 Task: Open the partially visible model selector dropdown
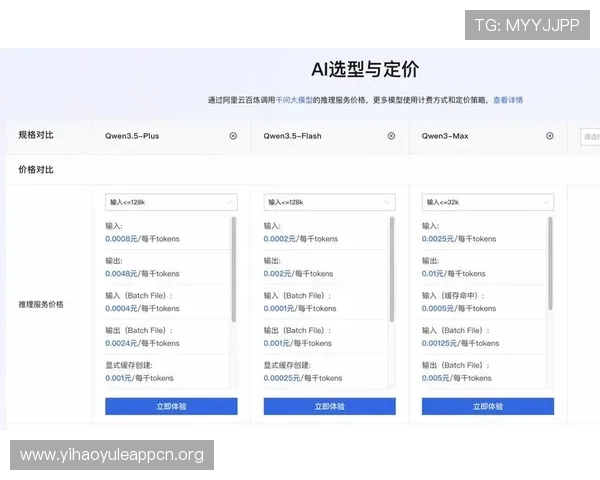590,137
